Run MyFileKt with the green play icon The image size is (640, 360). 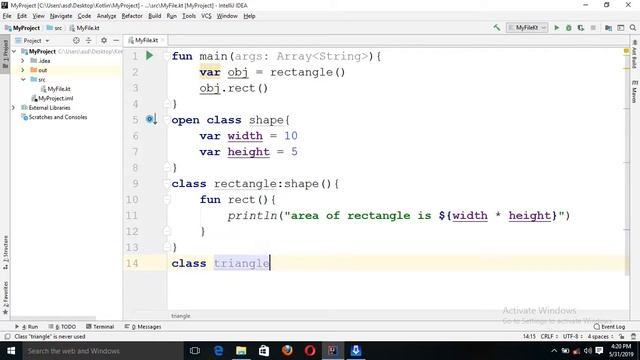(x=556, y=28)
